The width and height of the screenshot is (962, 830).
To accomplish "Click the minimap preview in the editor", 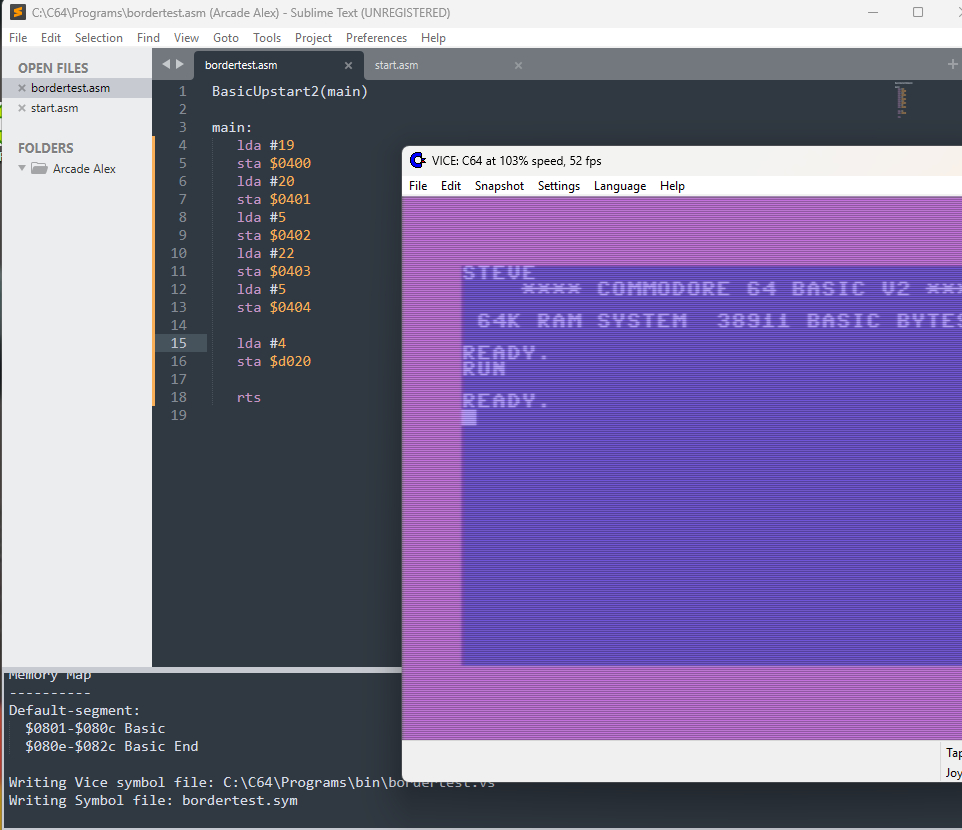I will [902, 100].
